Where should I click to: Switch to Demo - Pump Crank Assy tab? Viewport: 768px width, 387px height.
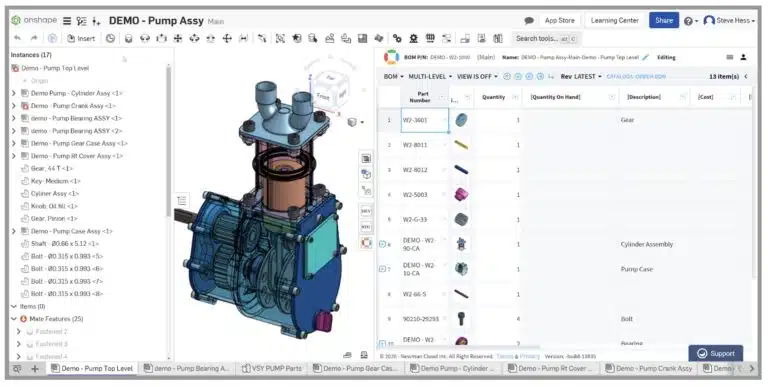(649, 368)
